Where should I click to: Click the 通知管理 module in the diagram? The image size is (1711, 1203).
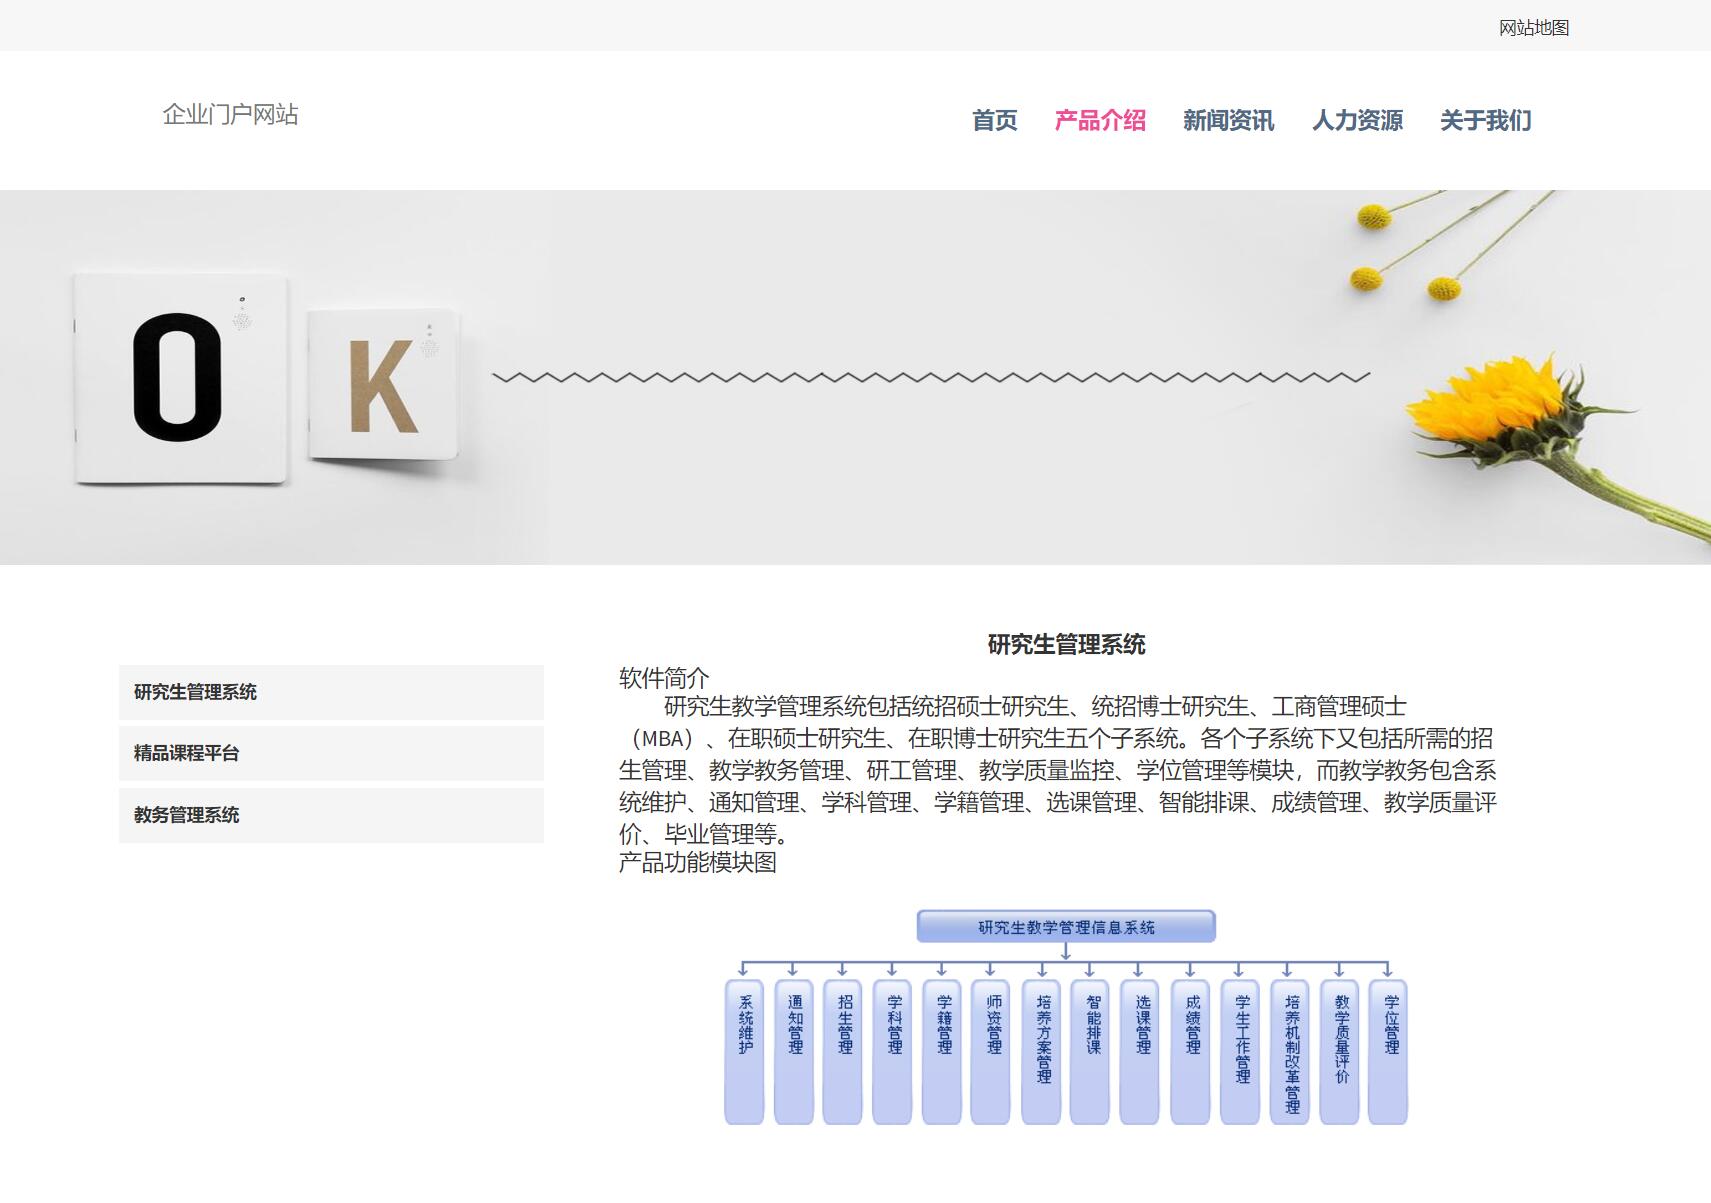tap(794, 1052)
